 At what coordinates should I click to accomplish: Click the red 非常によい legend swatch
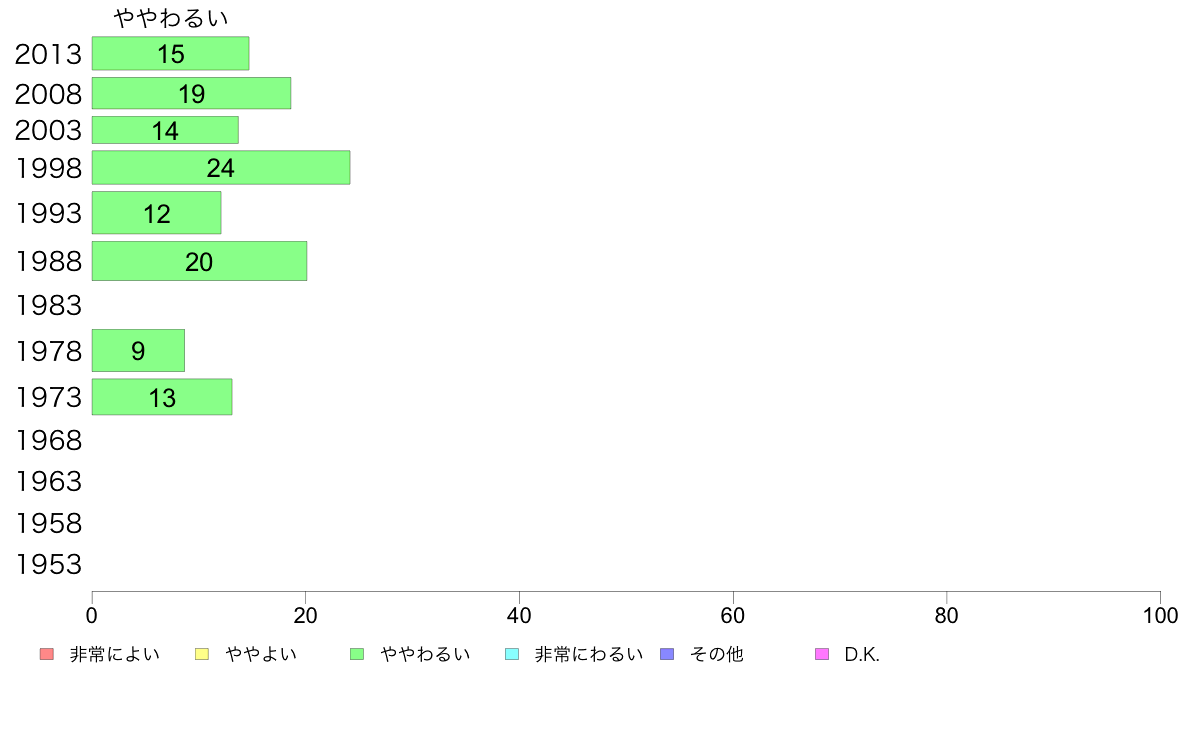coord(47,654)
